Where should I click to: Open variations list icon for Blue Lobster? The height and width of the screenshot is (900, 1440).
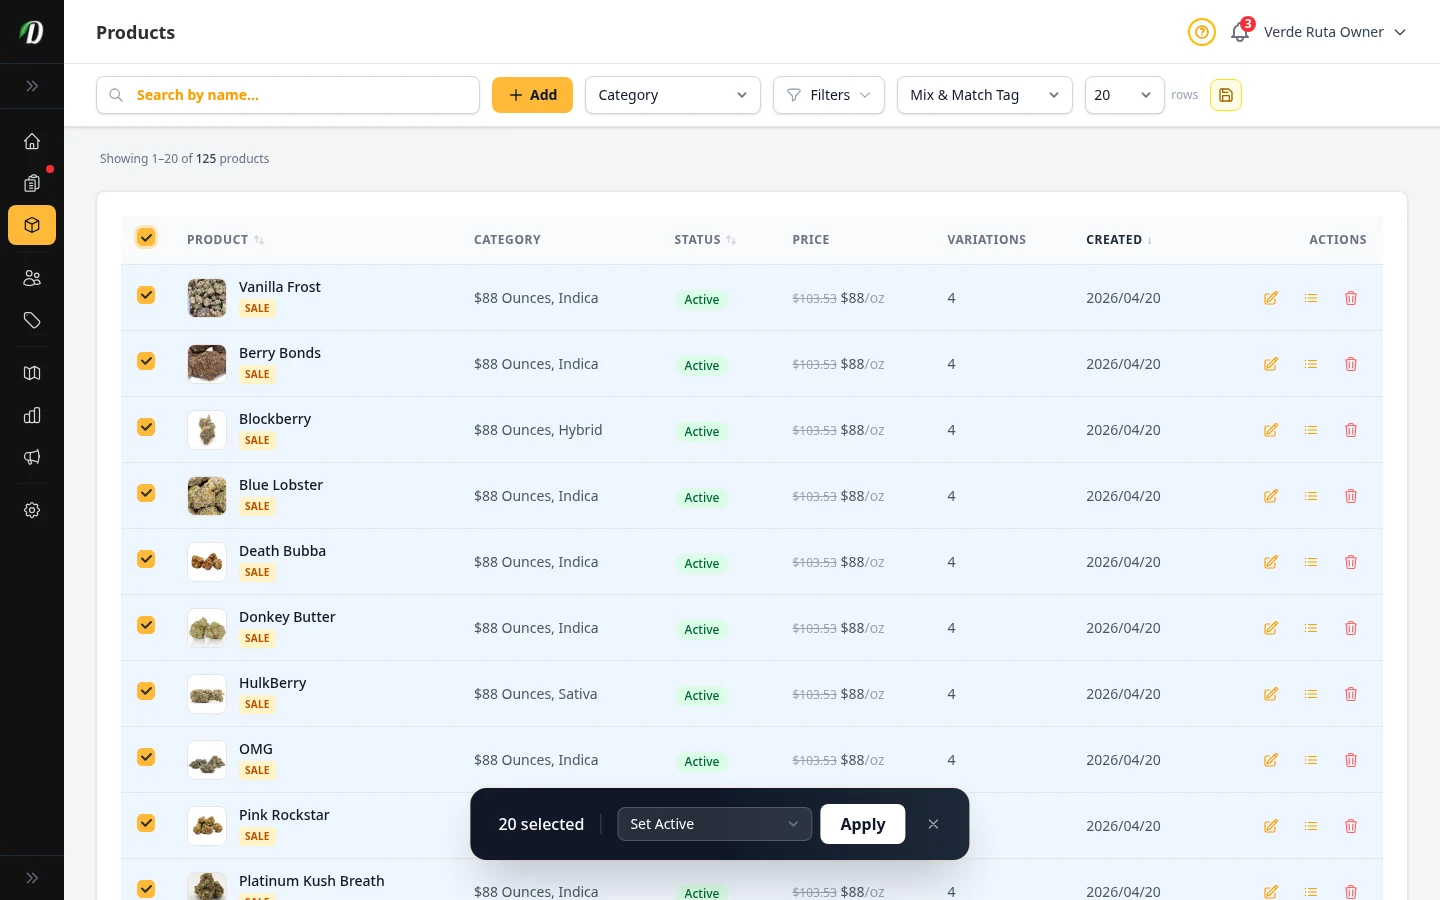point(1310,496)
